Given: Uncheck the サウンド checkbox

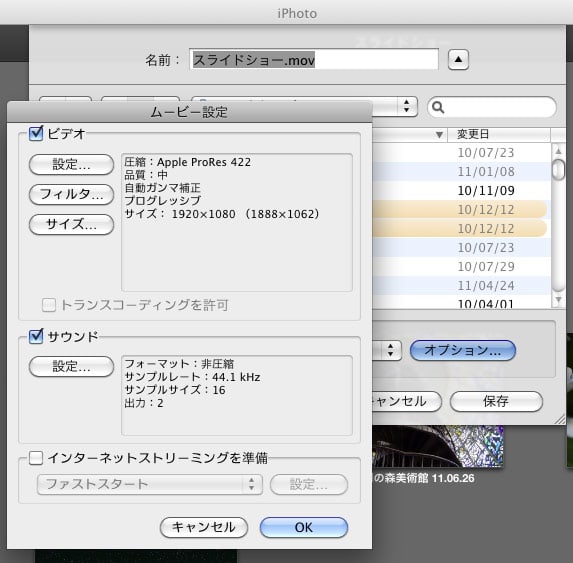Looking at the screenshot, I should click(x=36, y=336).
